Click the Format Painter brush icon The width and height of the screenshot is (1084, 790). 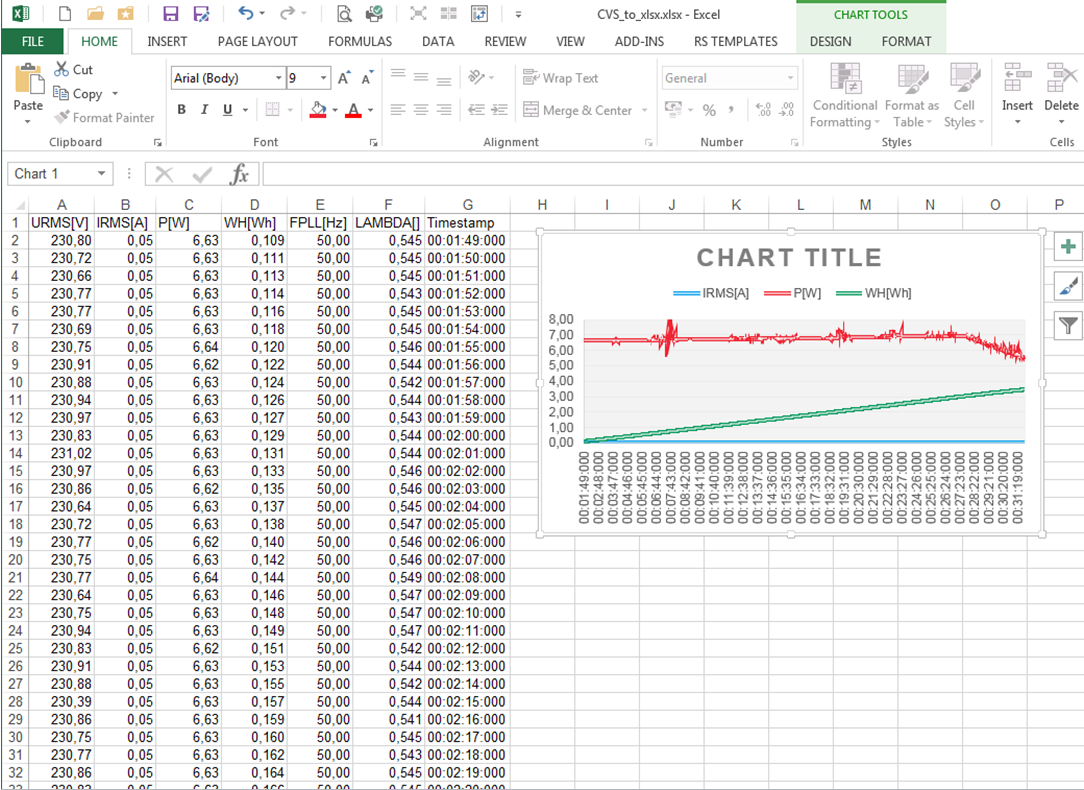pyautogui.click(x=62, y=118)
